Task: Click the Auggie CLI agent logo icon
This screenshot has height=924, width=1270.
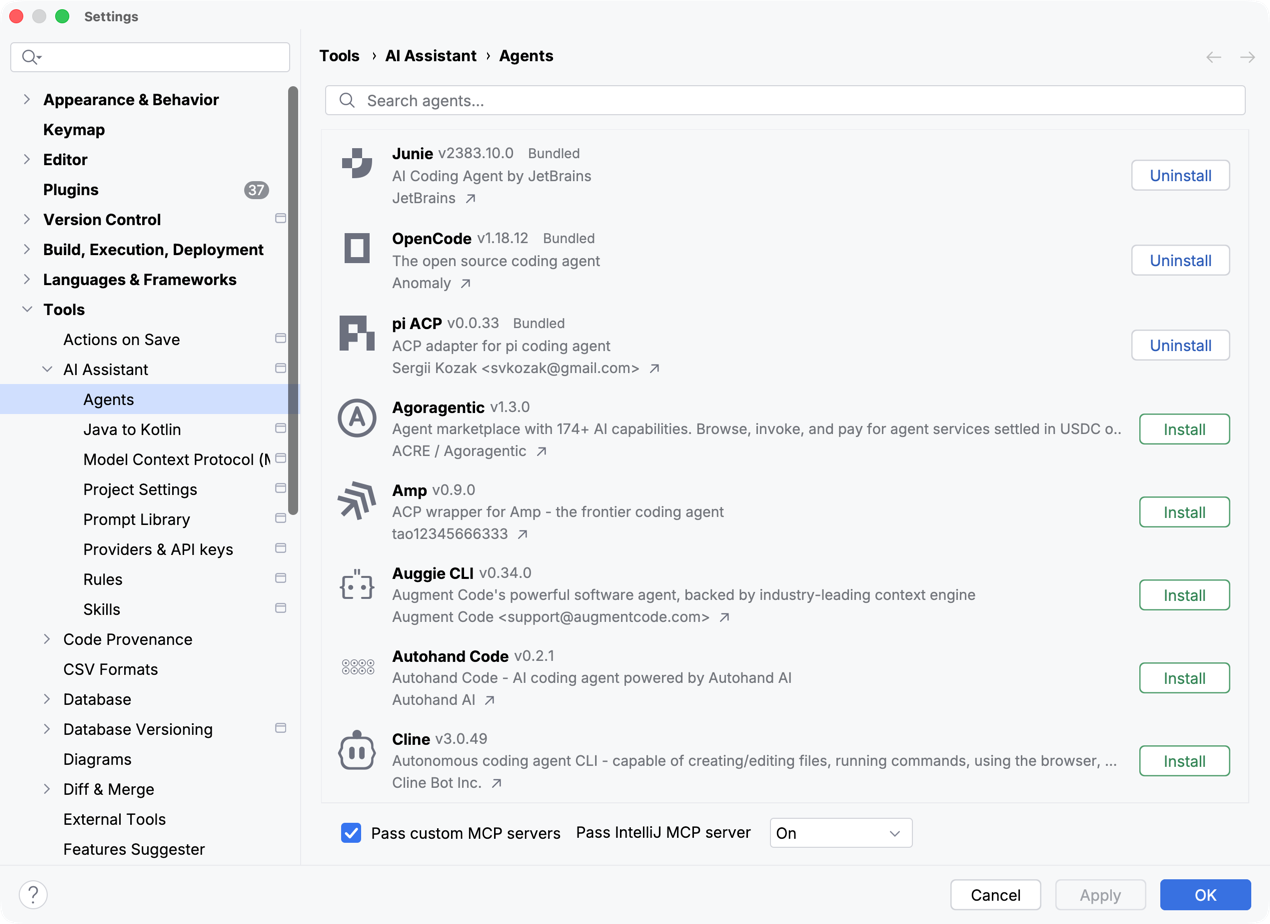Action: 357,585
